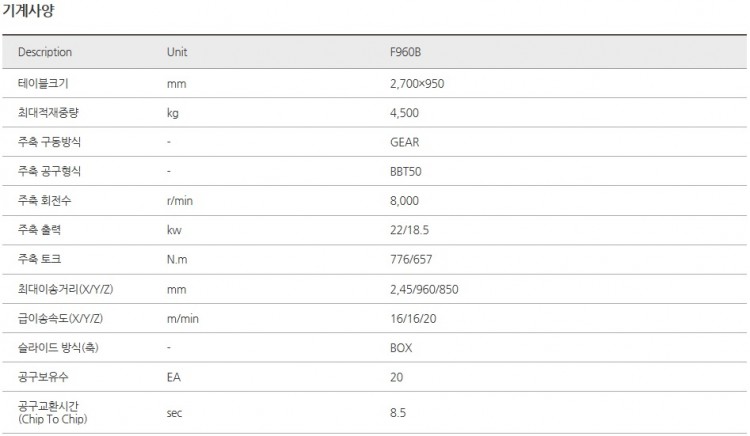Viewport: 750px width, 436px height.
Task: Select the 2,45/960/850 travel distance value
Action: (x=422, y=289)
